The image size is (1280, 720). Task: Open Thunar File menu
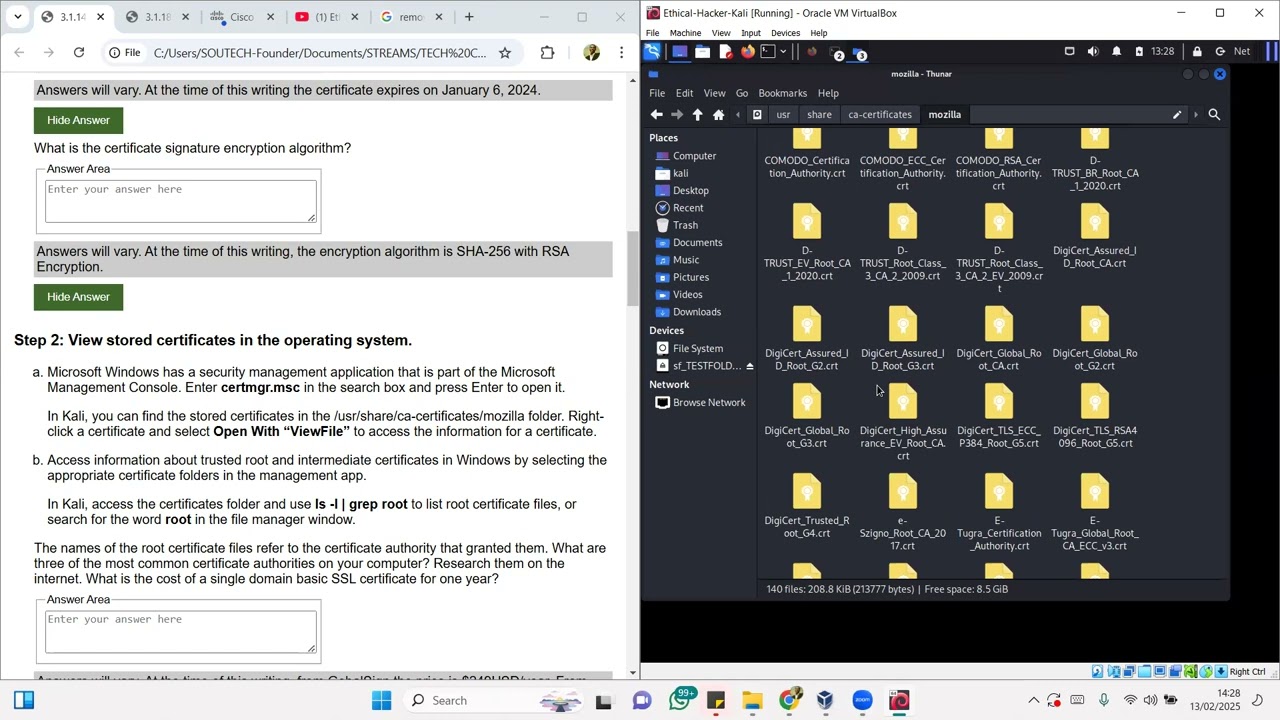click(657, 93)
